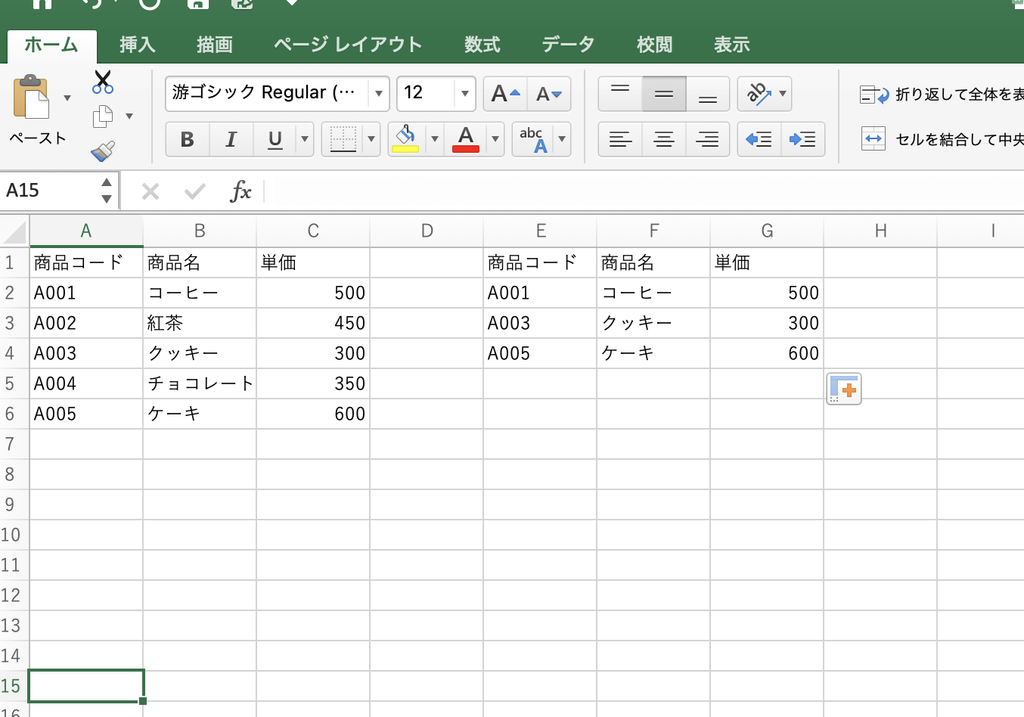The width and height of the screenshot is (1024, 717).
Task: Open the paste options smart tag icon
Action: (x=844, y=389)
